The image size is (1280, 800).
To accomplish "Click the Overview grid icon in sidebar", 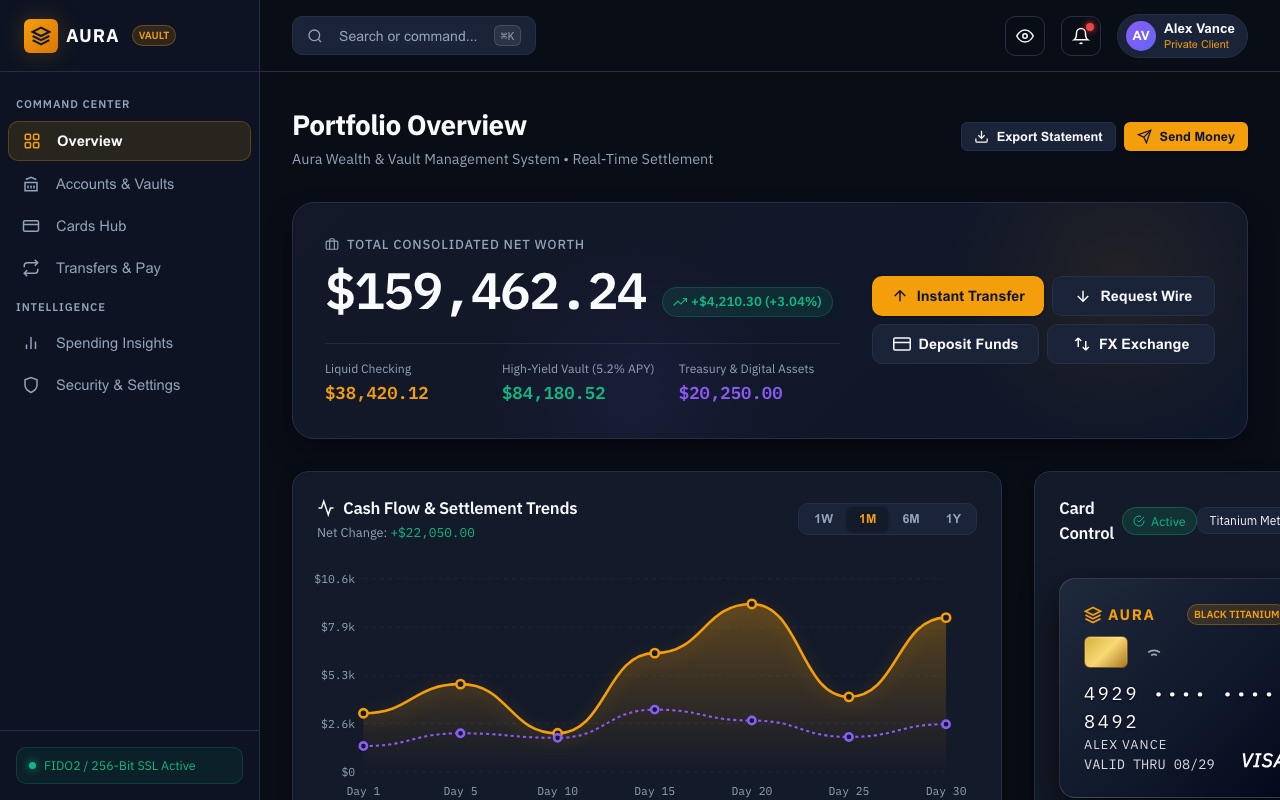I will (x=32, y=141).
